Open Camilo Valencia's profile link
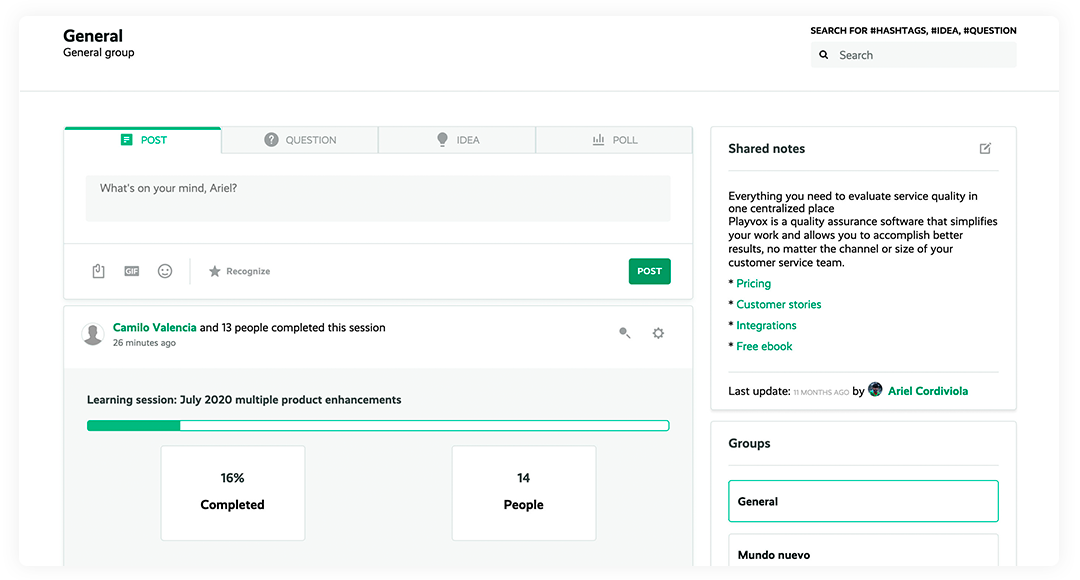 coord(154,328)
